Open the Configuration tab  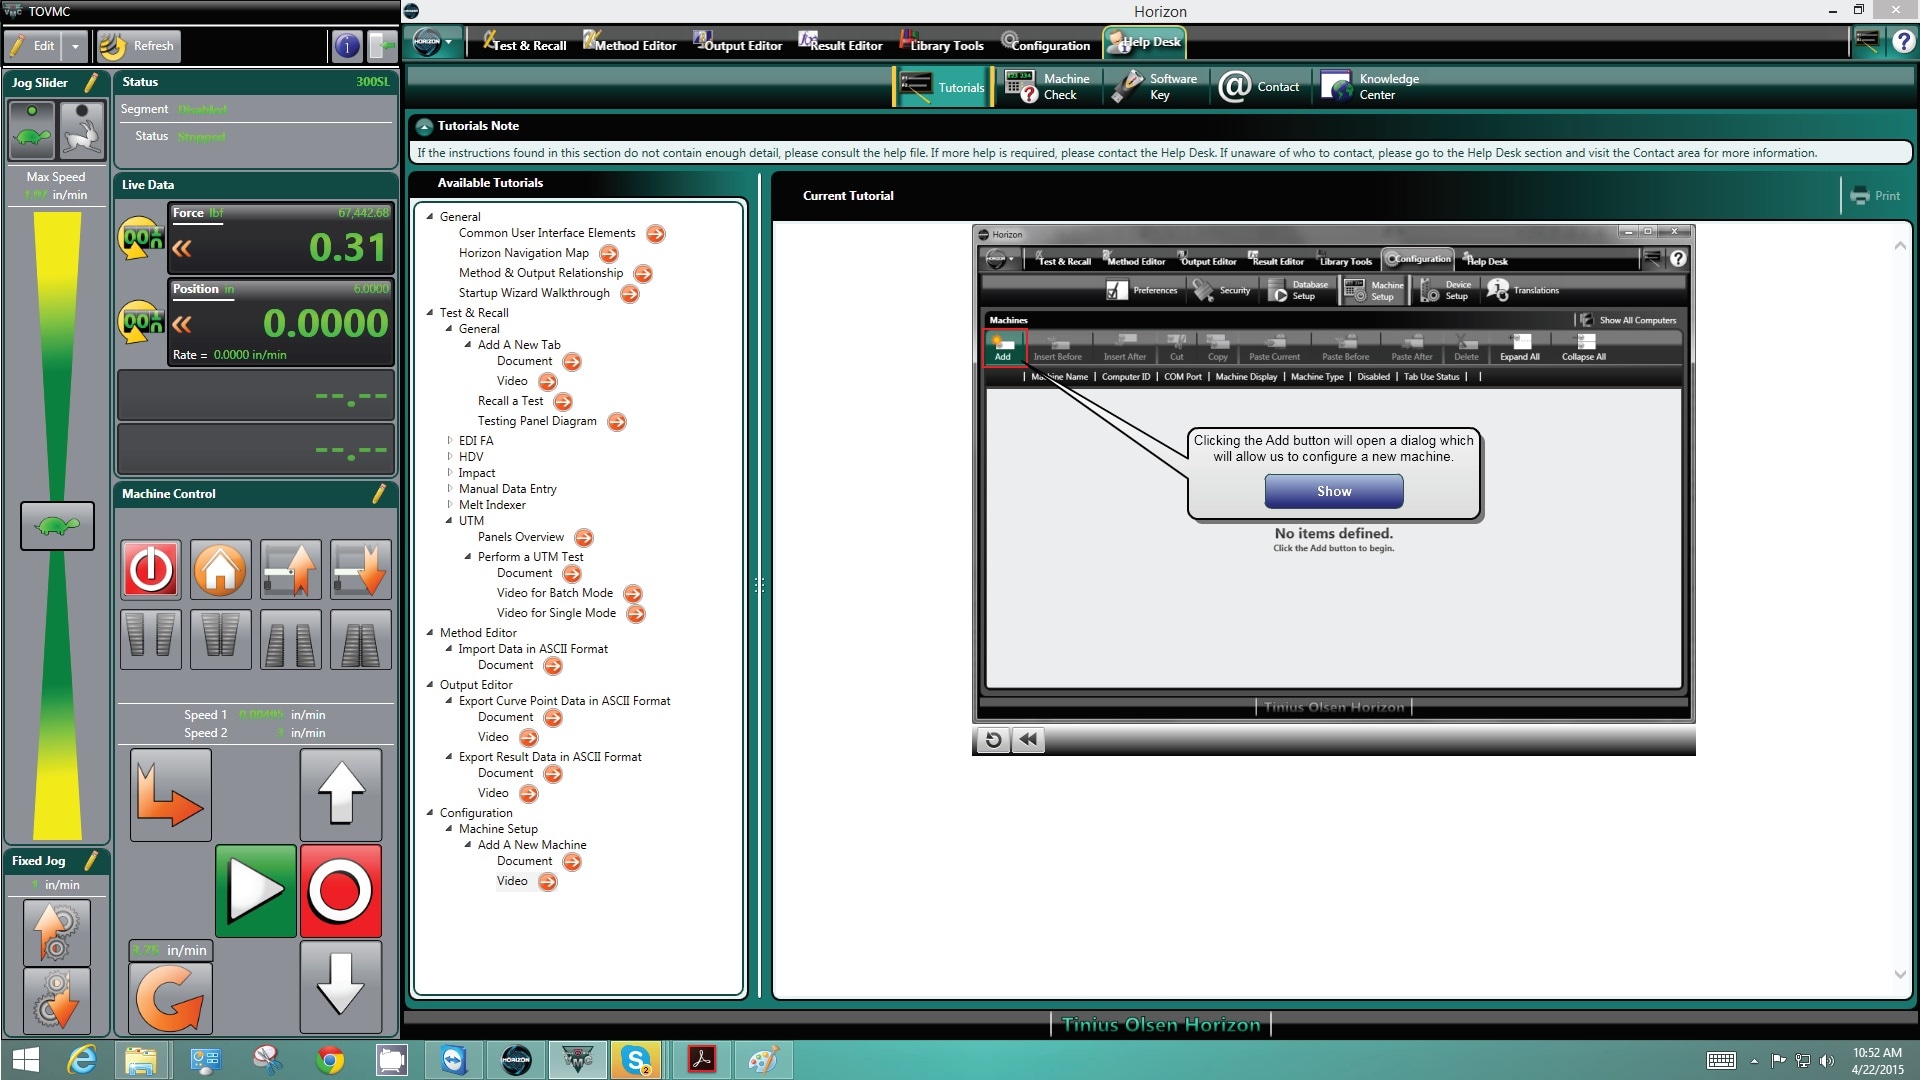click(x=1046, y=44)
